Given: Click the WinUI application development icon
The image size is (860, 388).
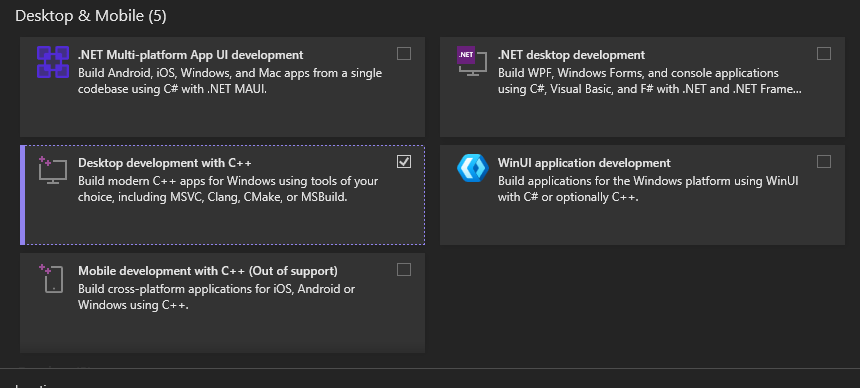Looking at the screenshot, I should tap(472, 168).
